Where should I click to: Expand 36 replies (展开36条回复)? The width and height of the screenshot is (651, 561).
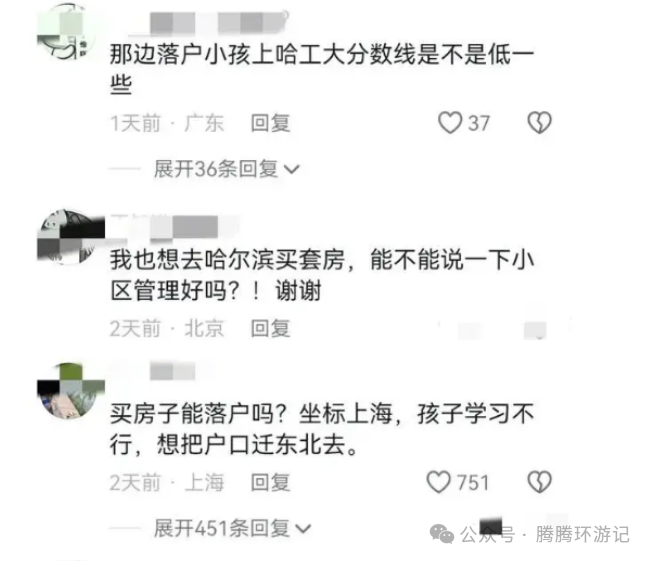226,169
